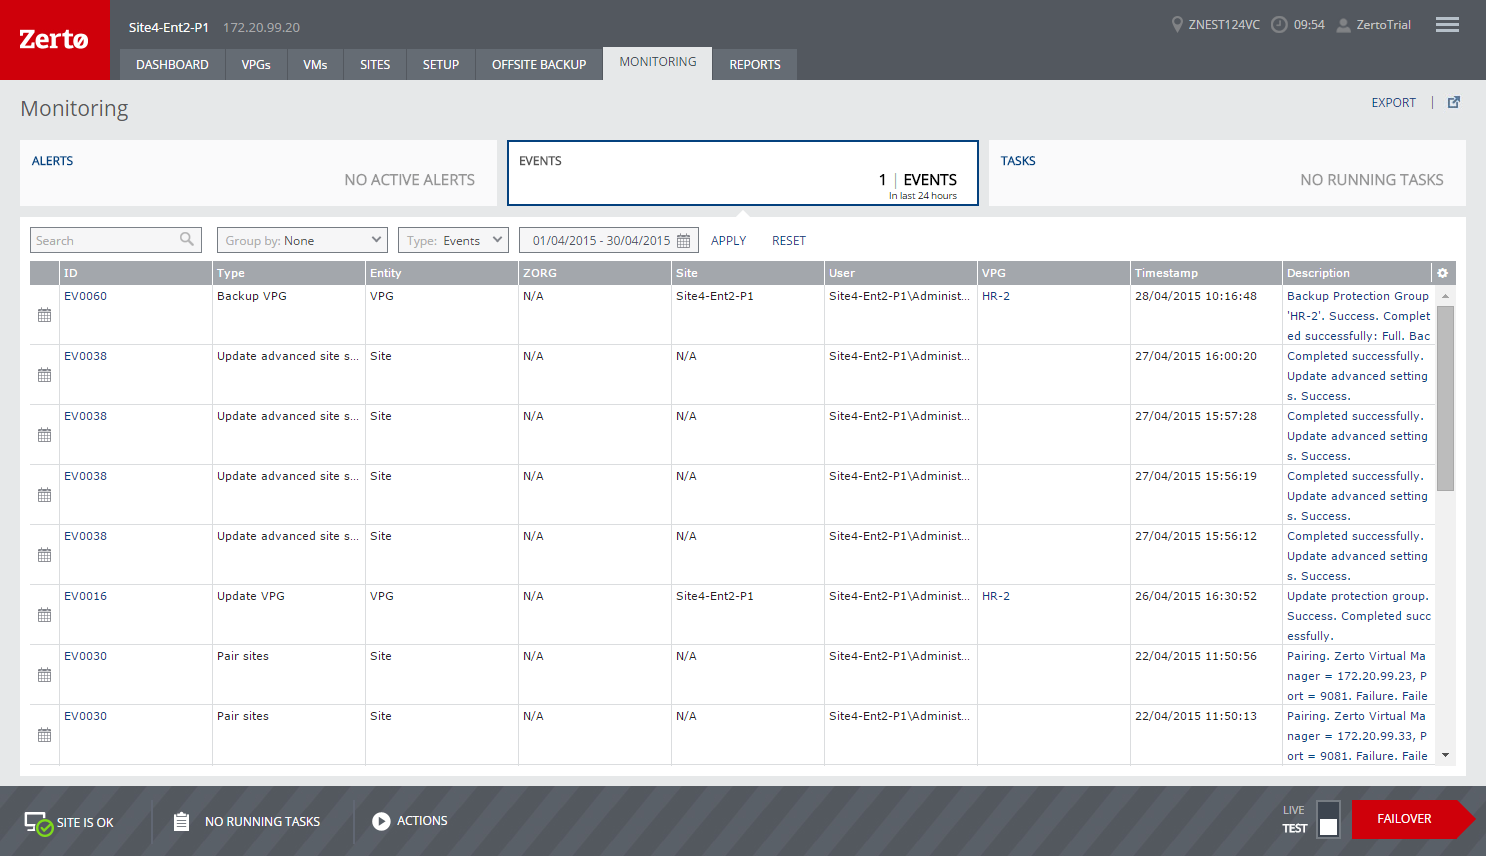Click scrollbar down arrow

coord(1445,756)
